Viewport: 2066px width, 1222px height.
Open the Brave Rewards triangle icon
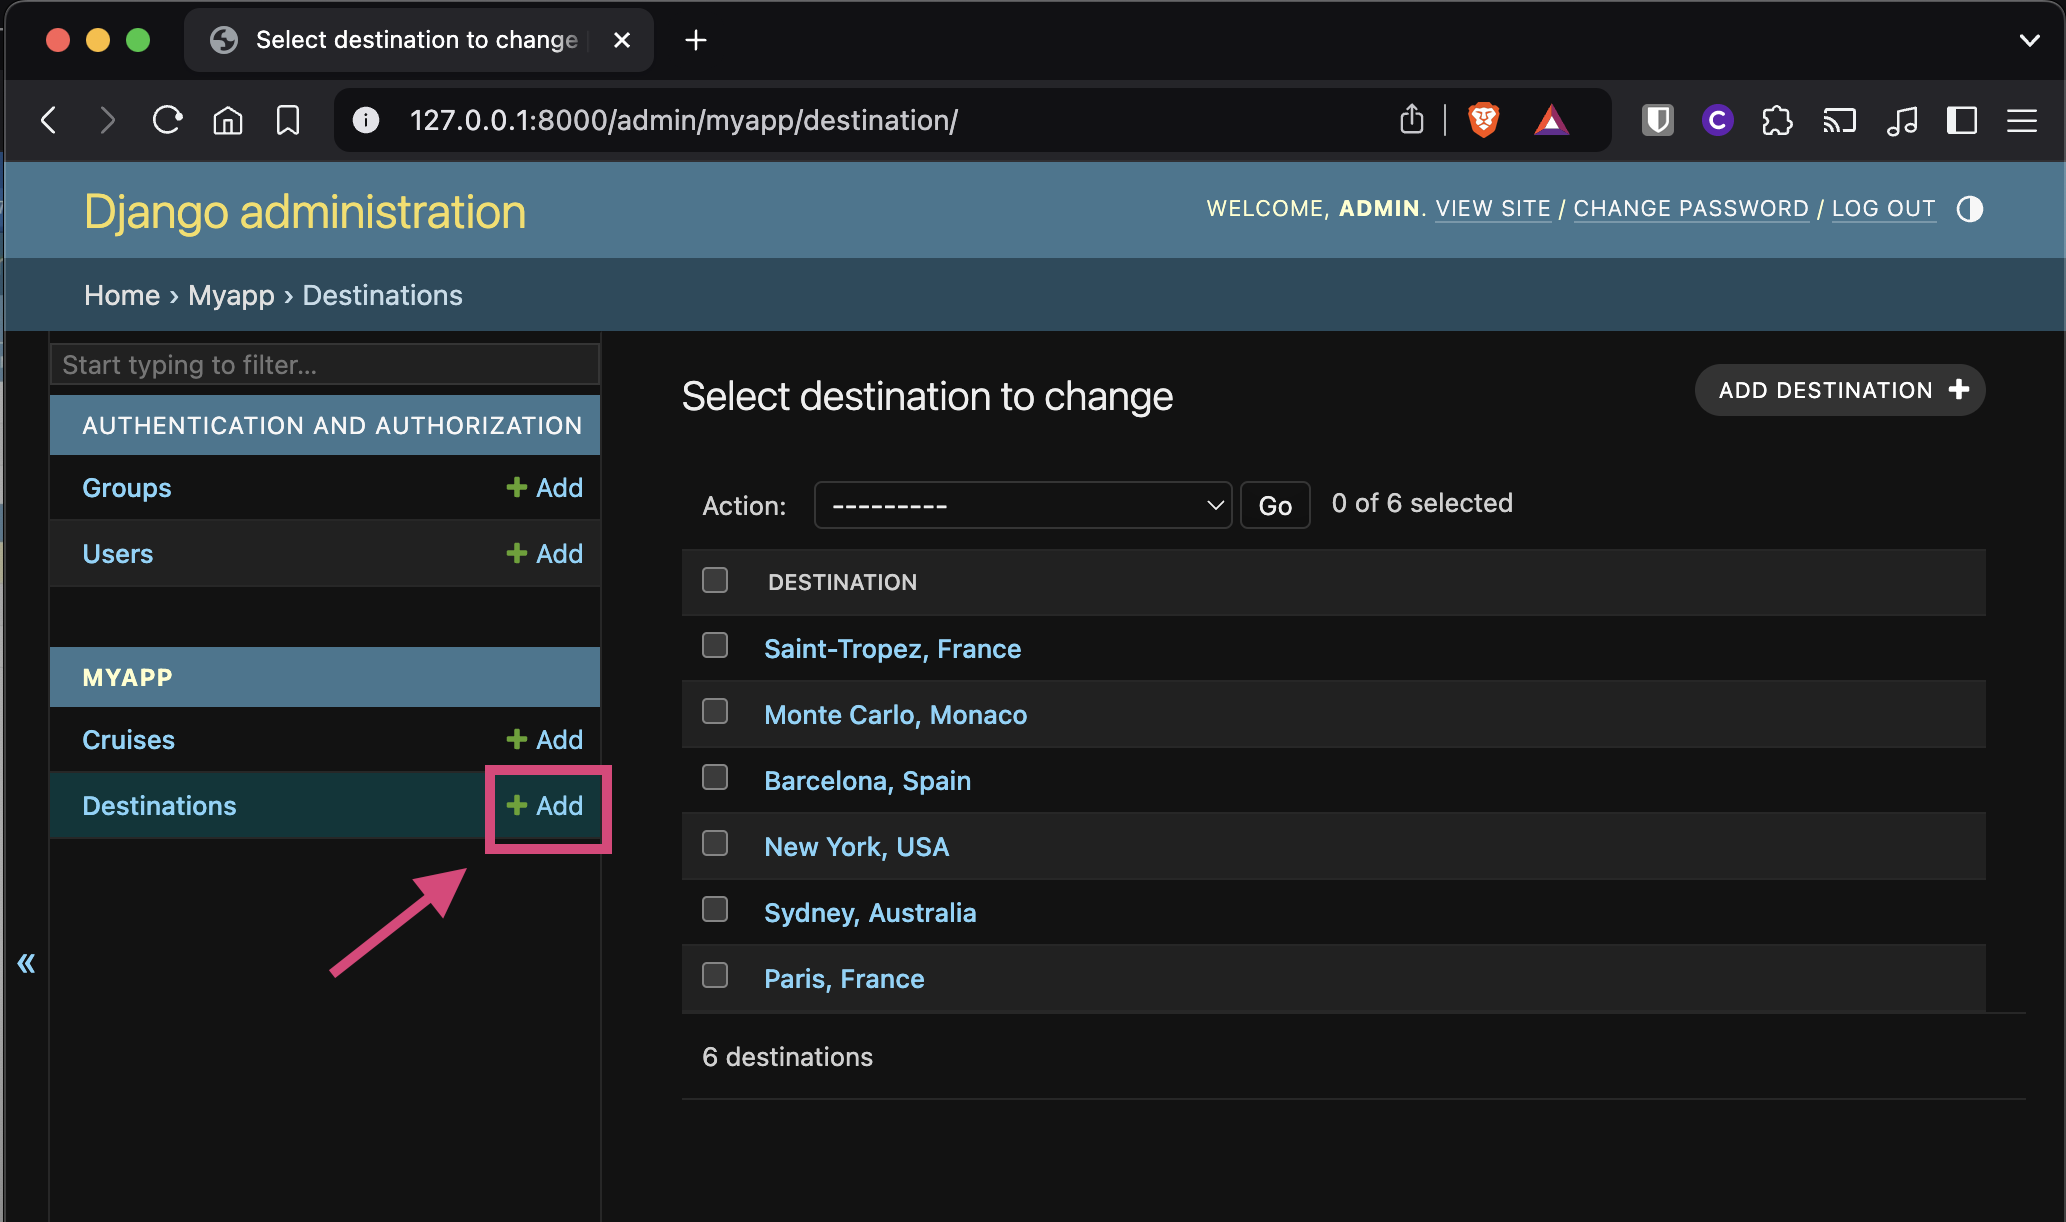(1551, 120)
